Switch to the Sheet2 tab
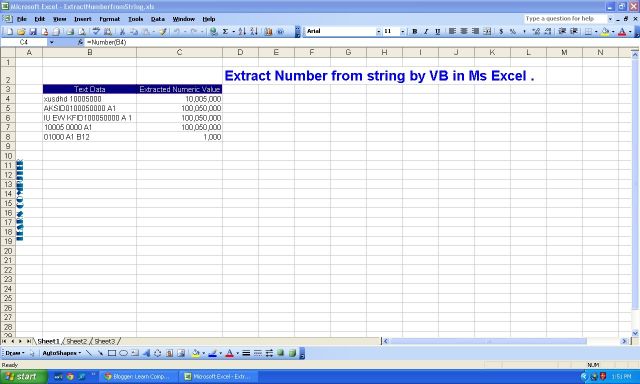 point(77,341)
